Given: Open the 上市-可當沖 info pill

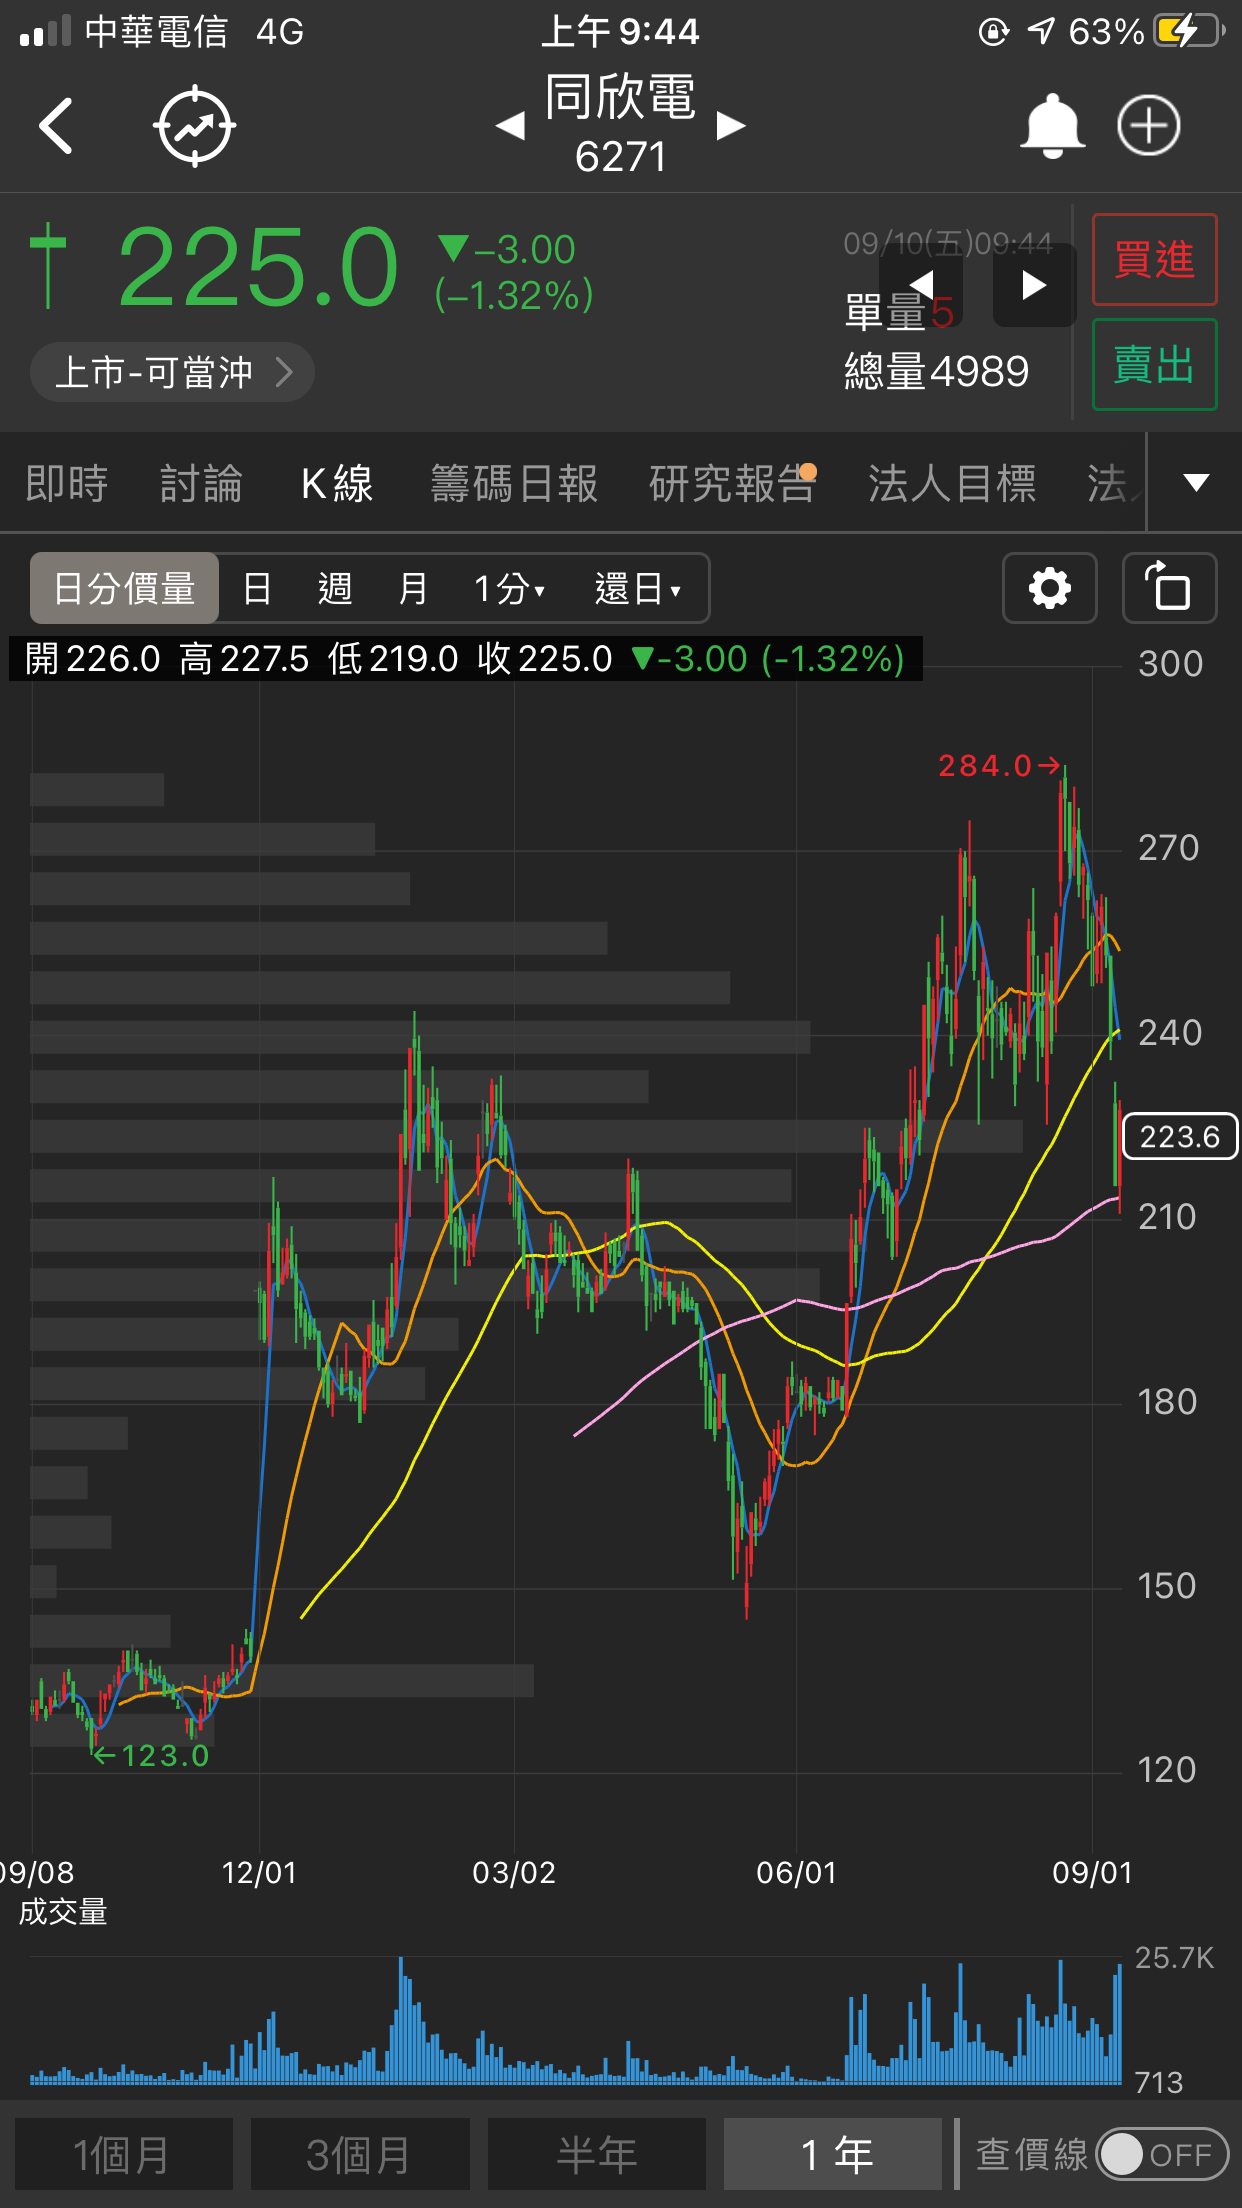Looking at the screenshot, I should (172, 373).
